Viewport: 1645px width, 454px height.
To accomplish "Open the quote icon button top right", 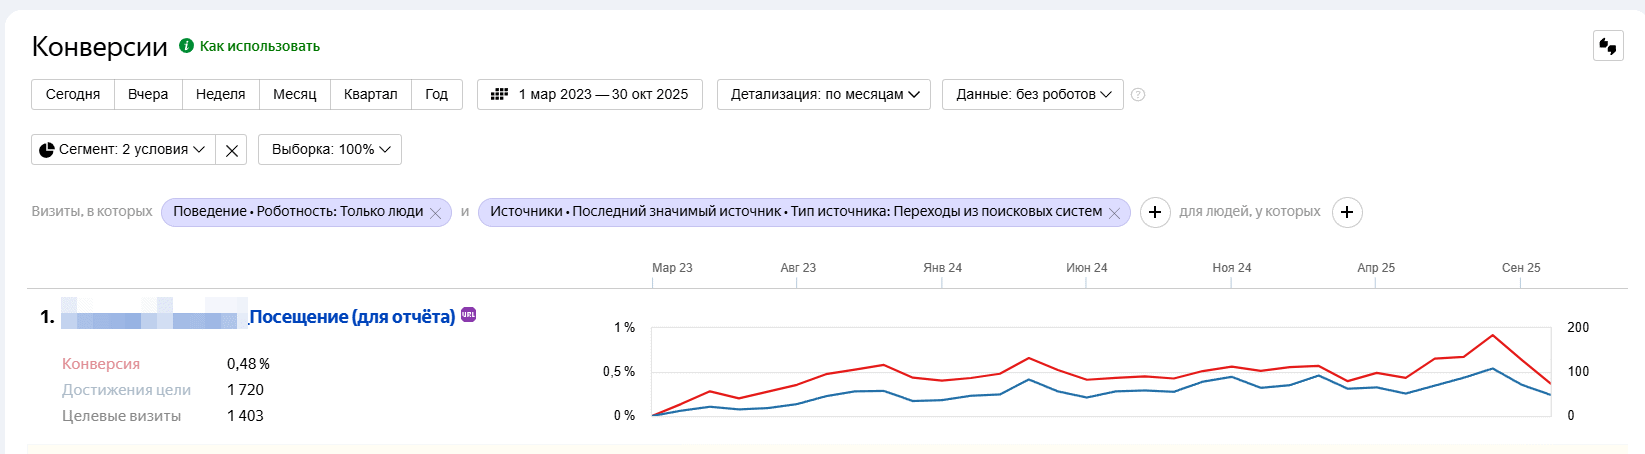I will coord(1608,46).
